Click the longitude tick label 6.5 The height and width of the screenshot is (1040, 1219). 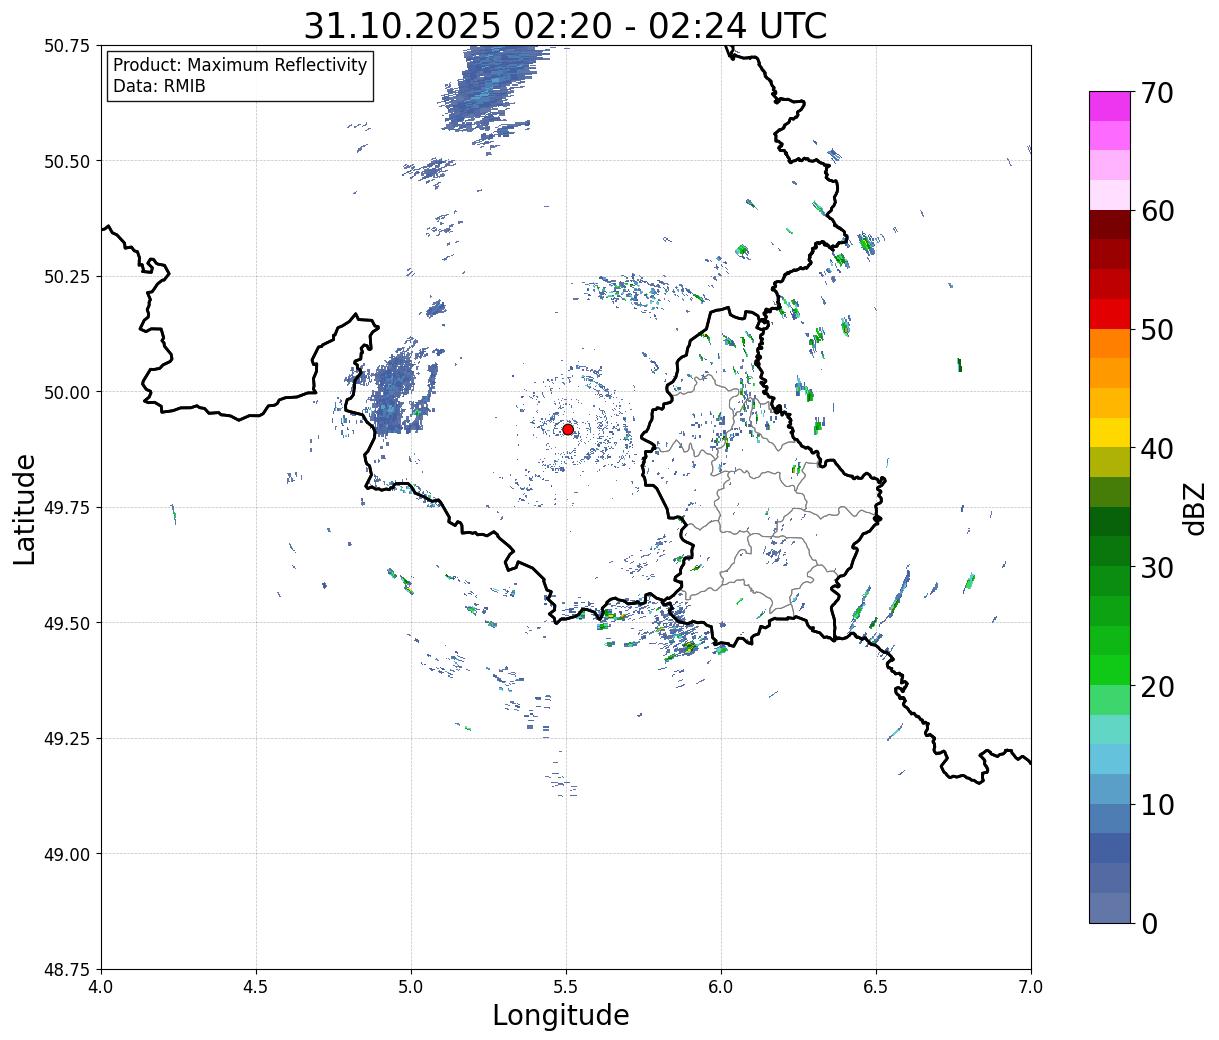coord(876,987)
